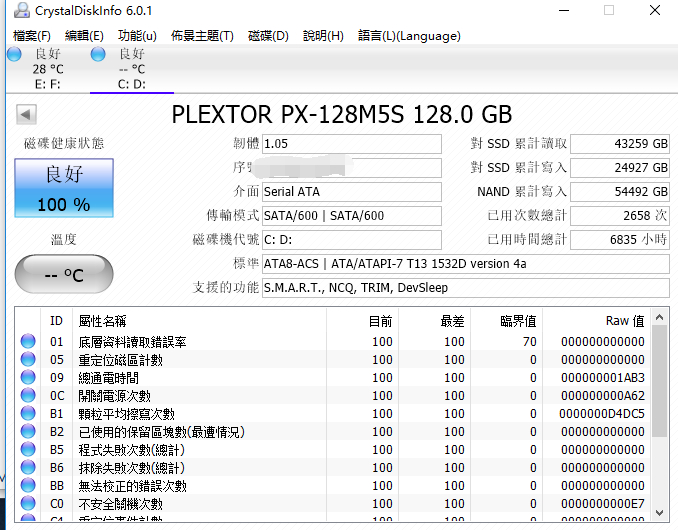Screen dimensions: 678x530
Task: Click raw value 0000000D4DC5
Action: pyautogui.click(x=602, y=414)
